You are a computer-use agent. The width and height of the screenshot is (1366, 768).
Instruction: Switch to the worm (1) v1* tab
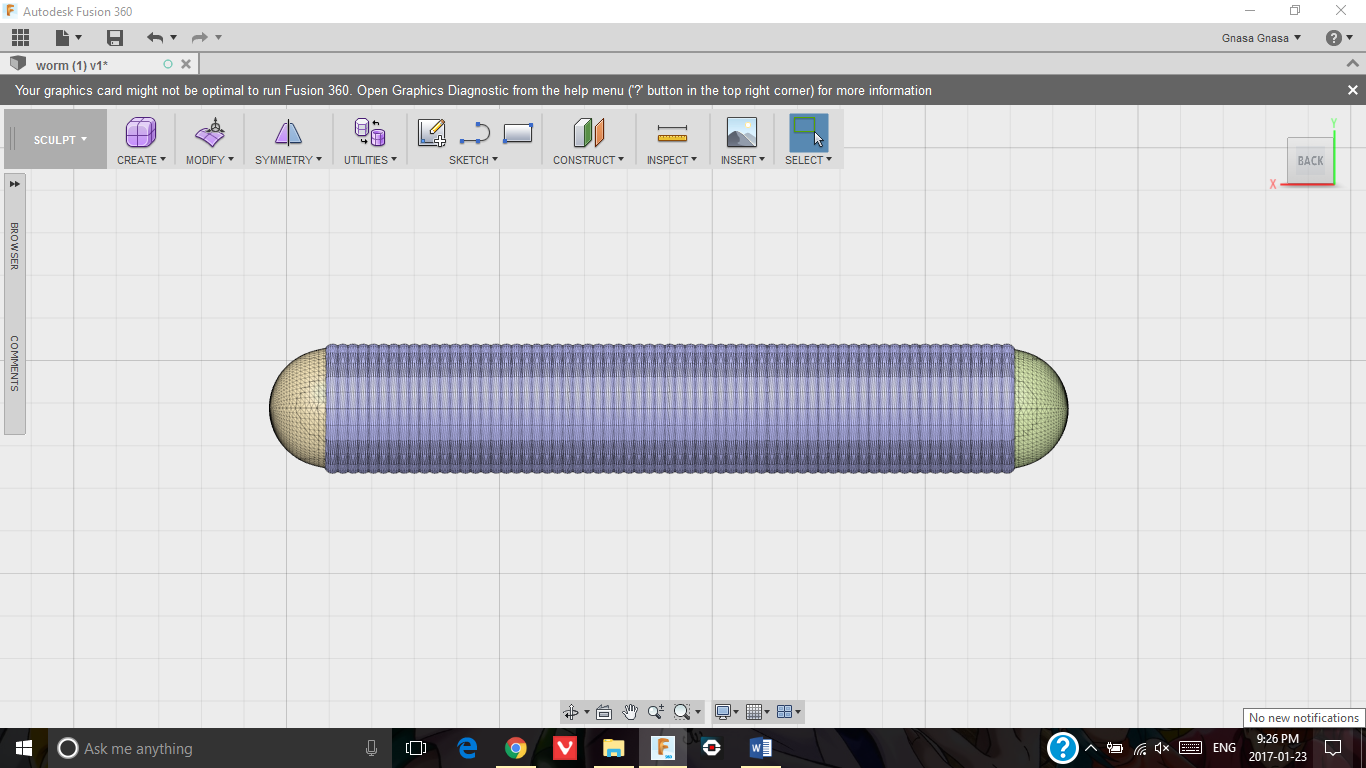(72, 65)
